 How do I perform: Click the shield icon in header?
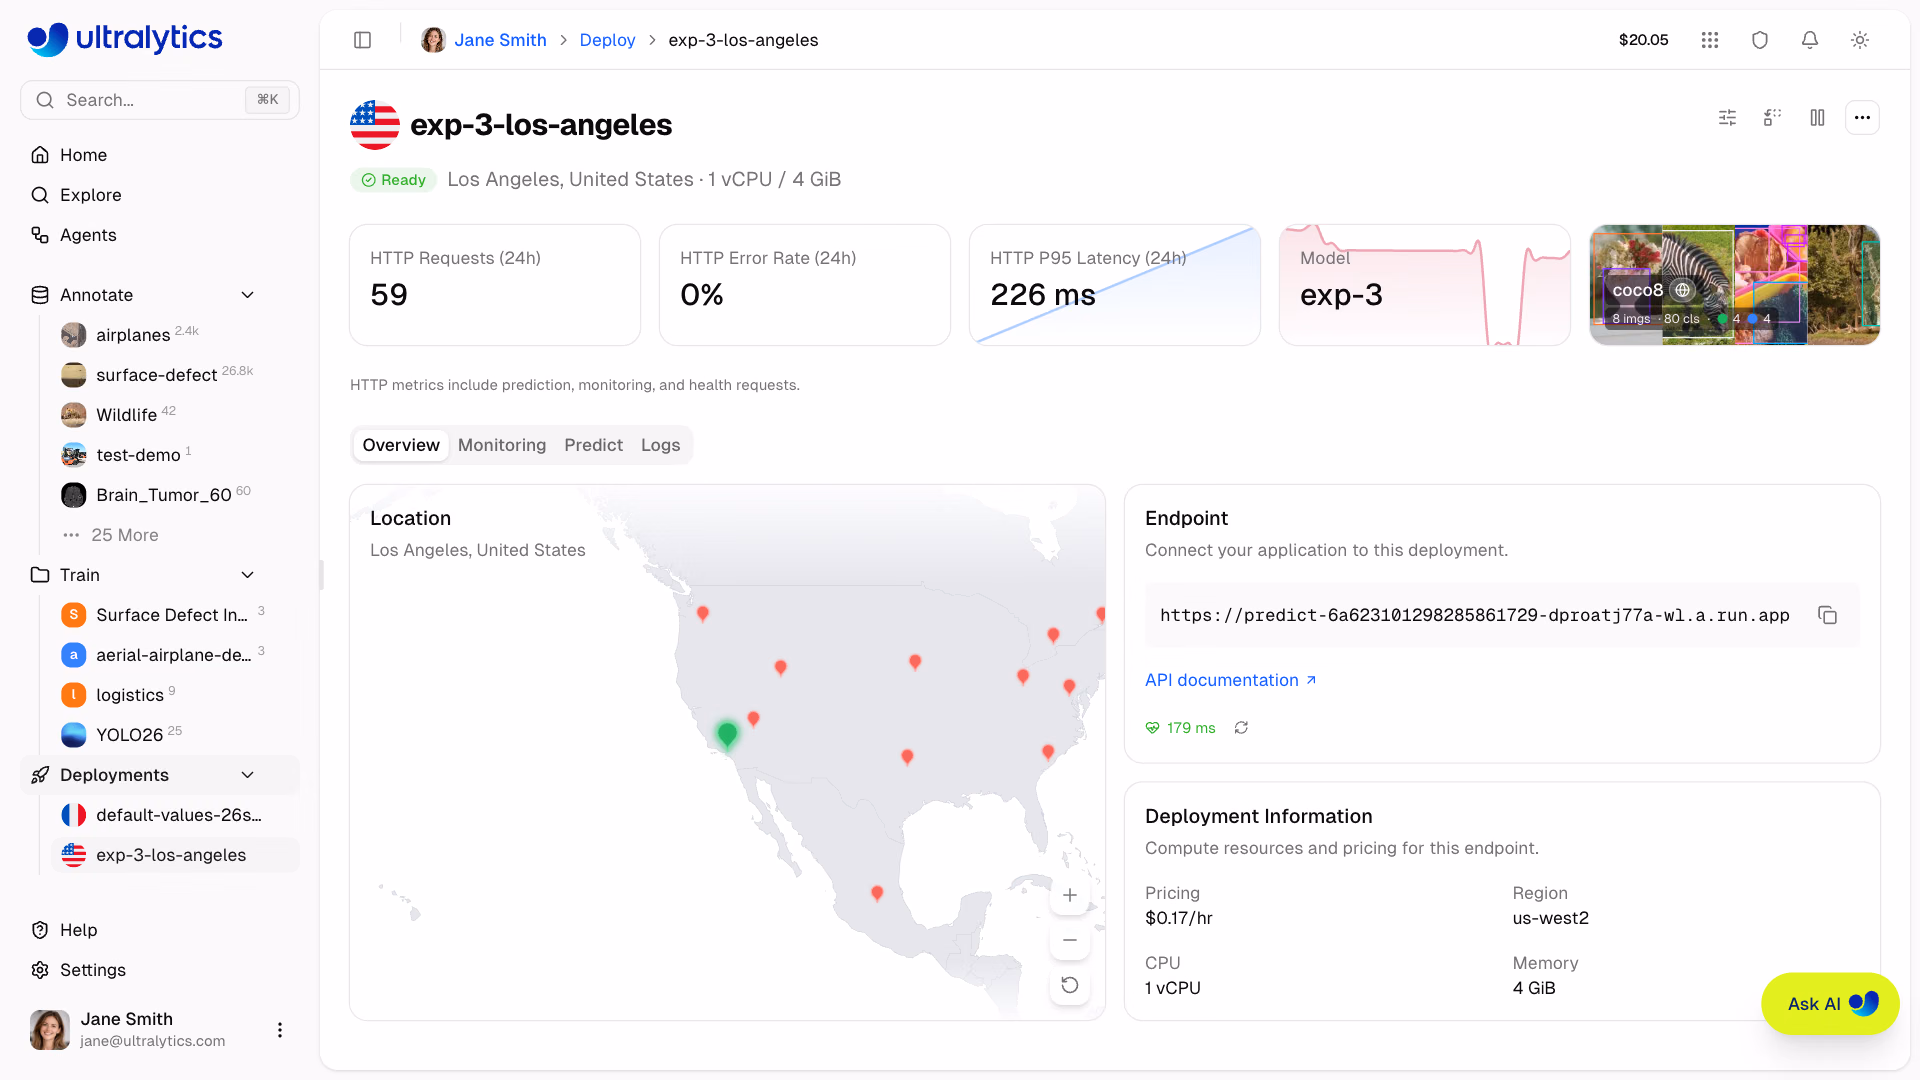click(1760, 40)
